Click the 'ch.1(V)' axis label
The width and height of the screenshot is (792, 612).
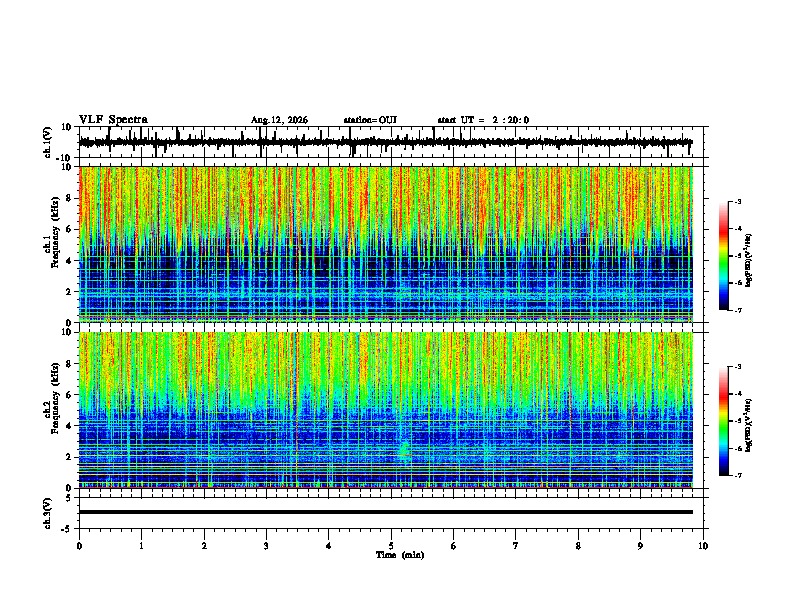click(48, 142)
